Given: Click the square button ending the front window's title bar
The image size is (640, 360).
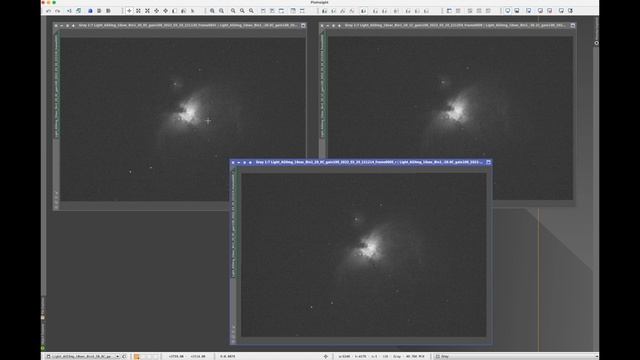Looking at the screenshot, I should point(488,162).
